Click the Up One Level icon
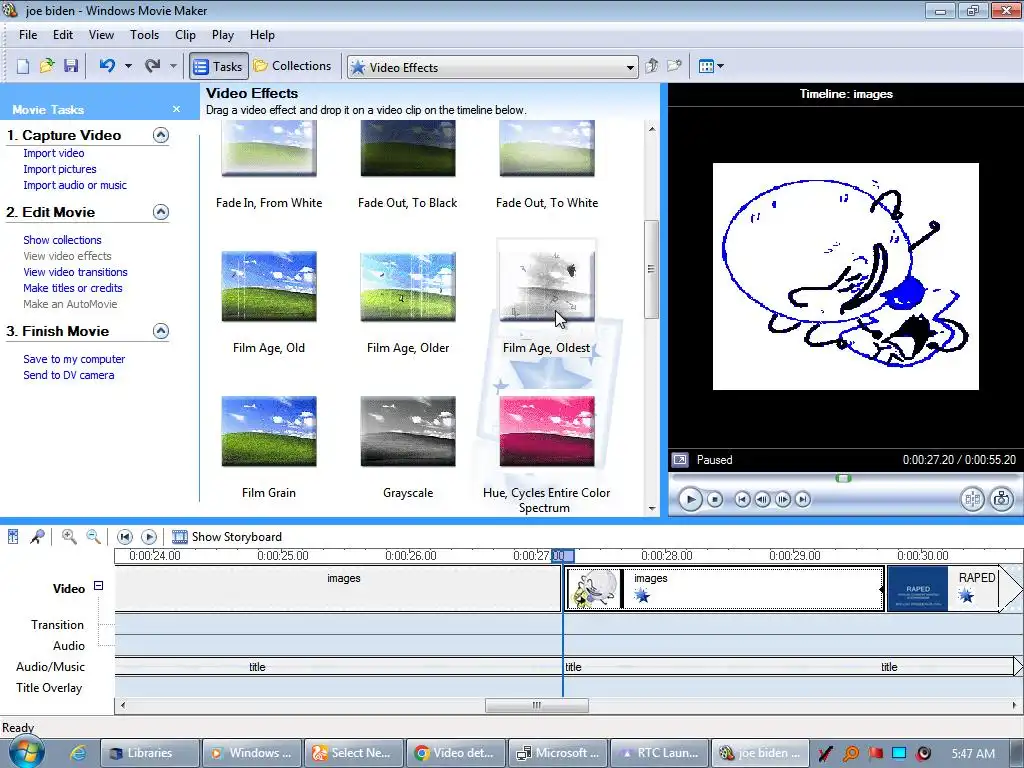The width and height of the screenshot is (1024, 768). pyautogui.click(x=651, y=66)
